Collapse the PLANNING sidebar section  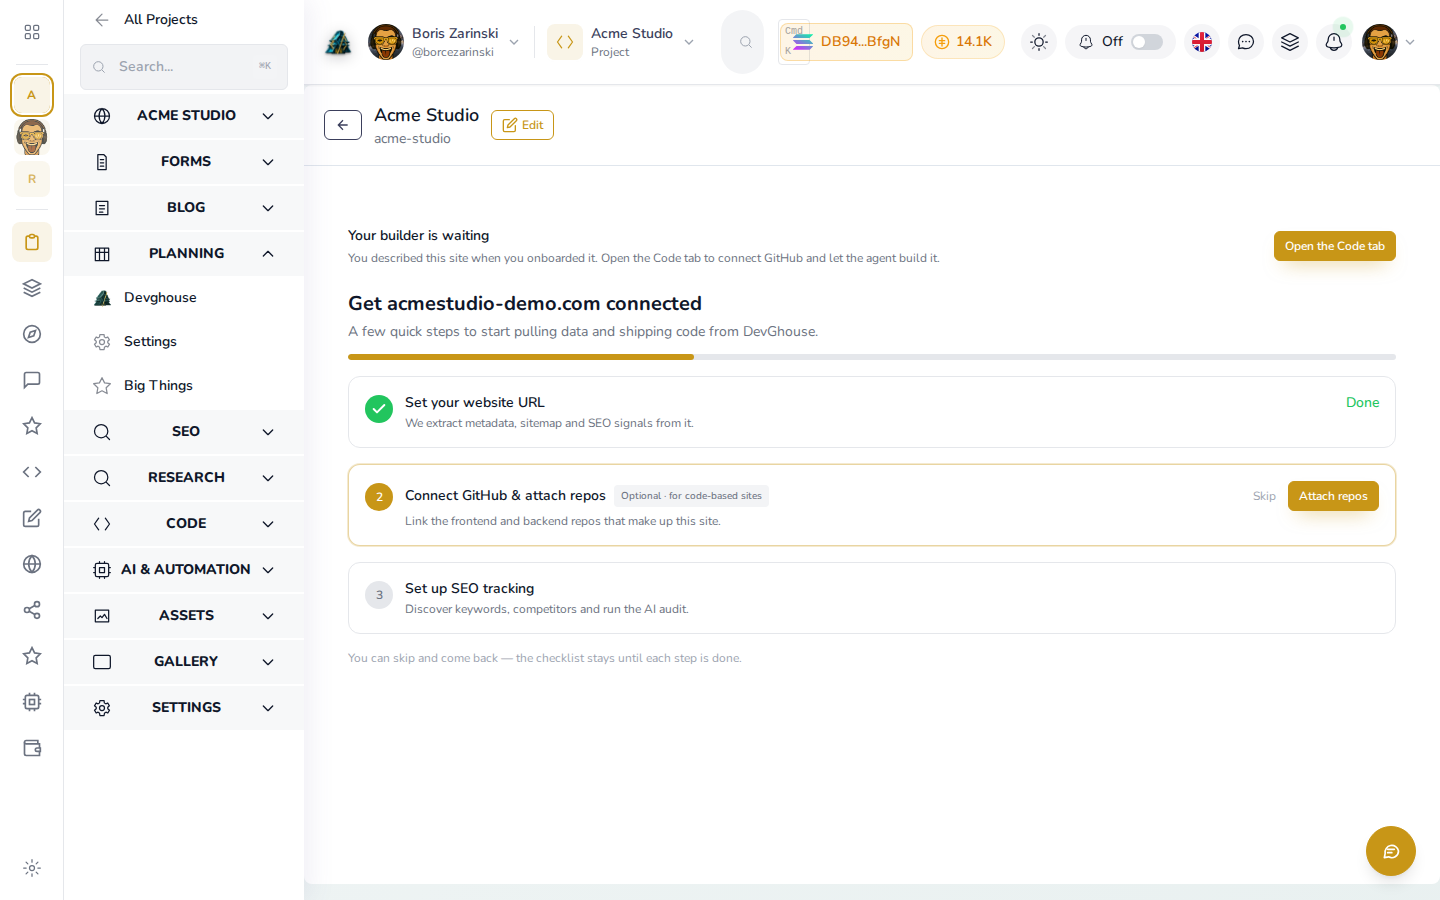coord(184,254)
